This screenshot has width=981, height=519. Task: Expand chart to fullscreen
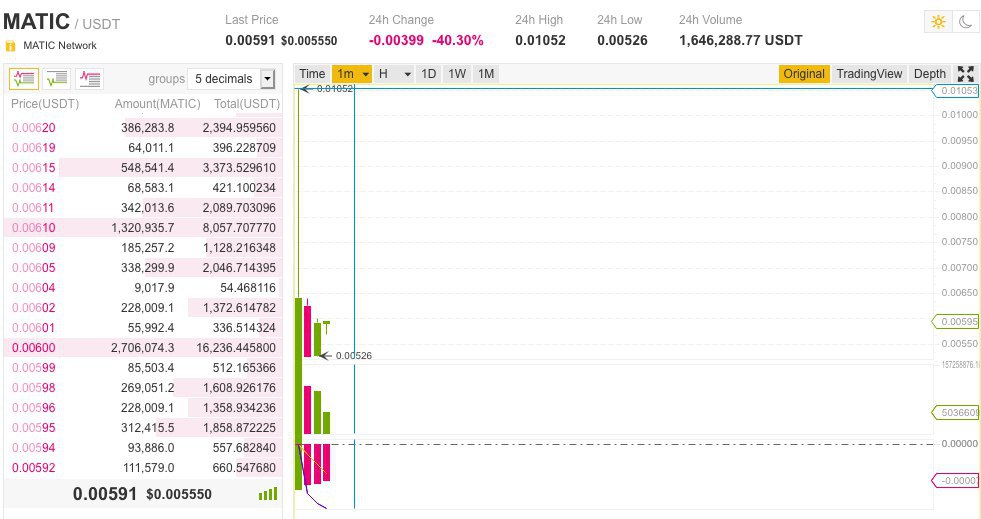(965, 74)
